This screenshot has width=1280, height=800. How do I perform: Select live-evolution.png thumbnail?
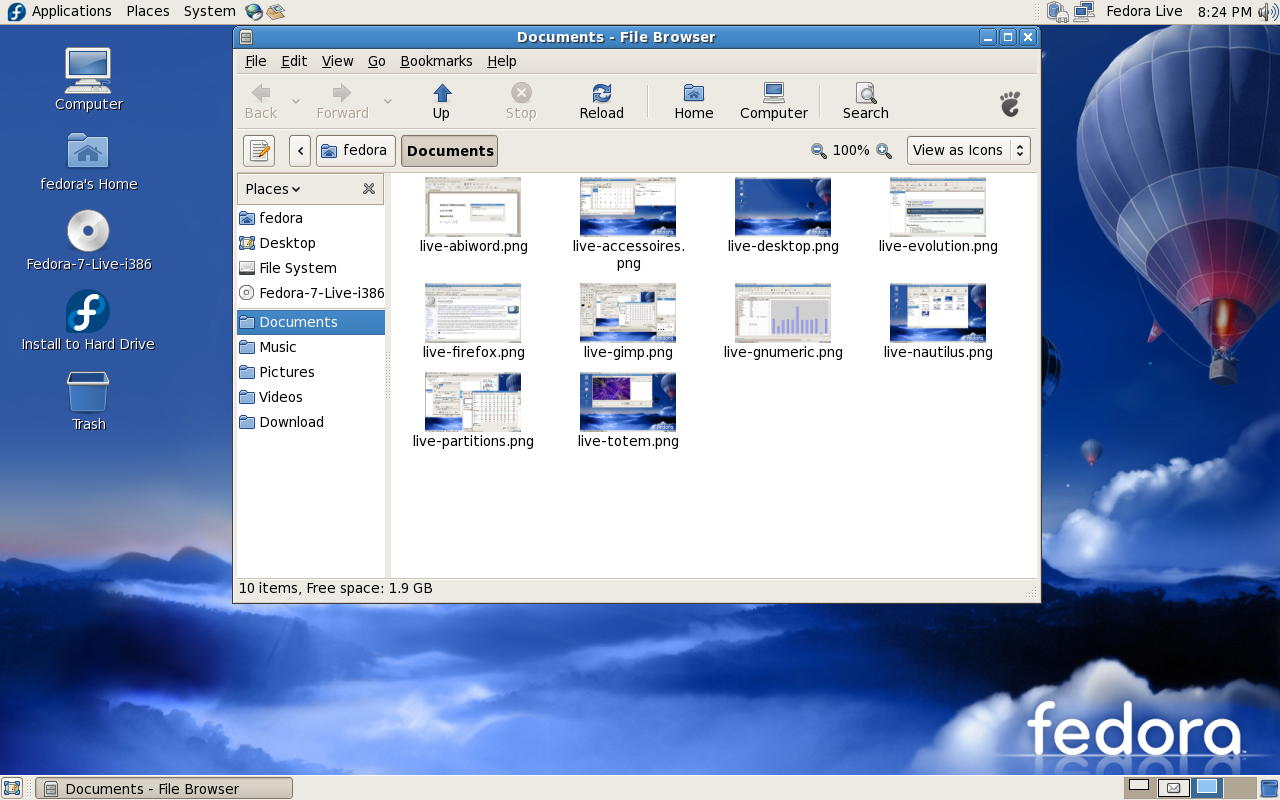(938, 207)
